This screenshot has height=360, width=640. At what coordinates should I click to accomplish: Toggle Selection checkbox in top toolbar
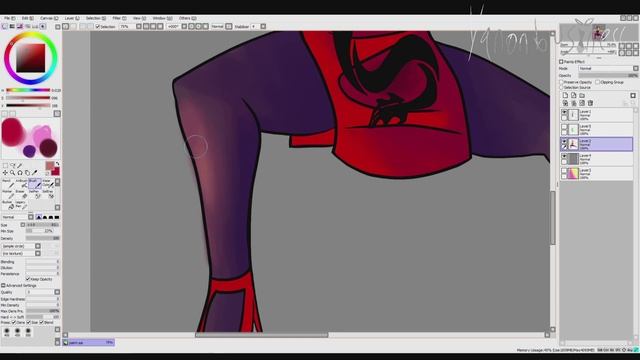click(x=98, y=27)
